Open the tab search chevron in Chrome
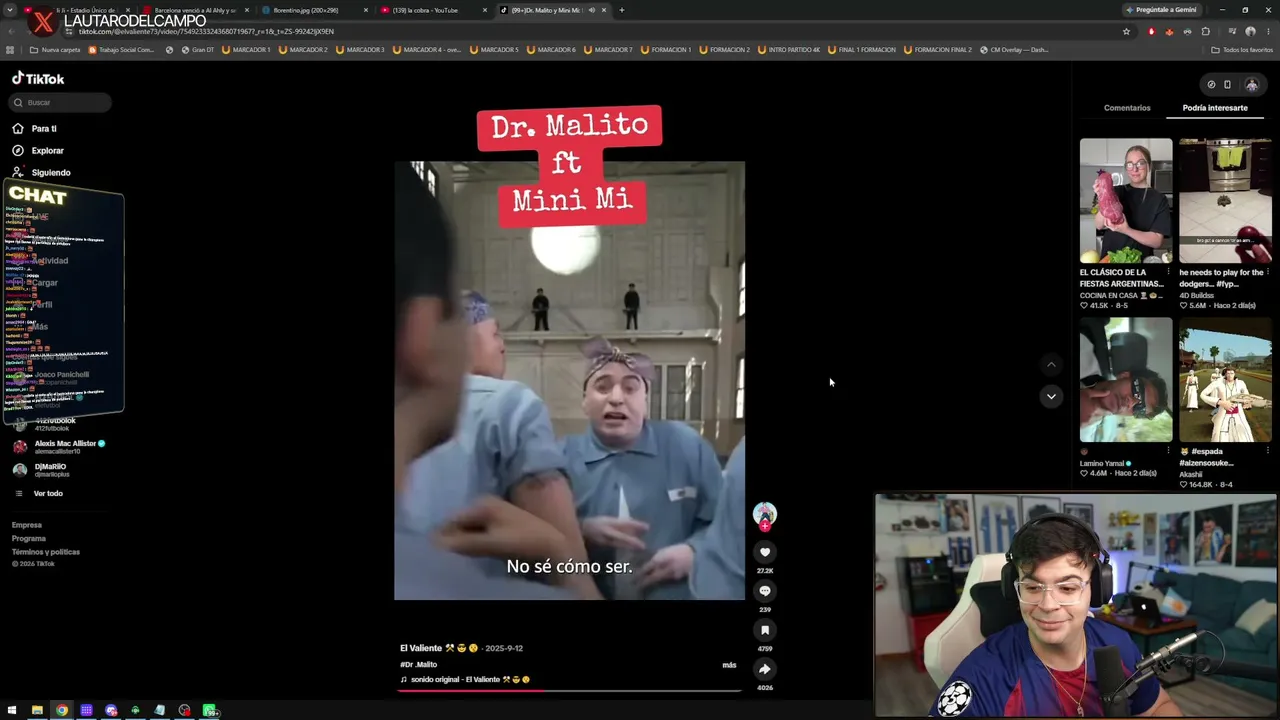The image size is (1280, 720). coord(8,10)
